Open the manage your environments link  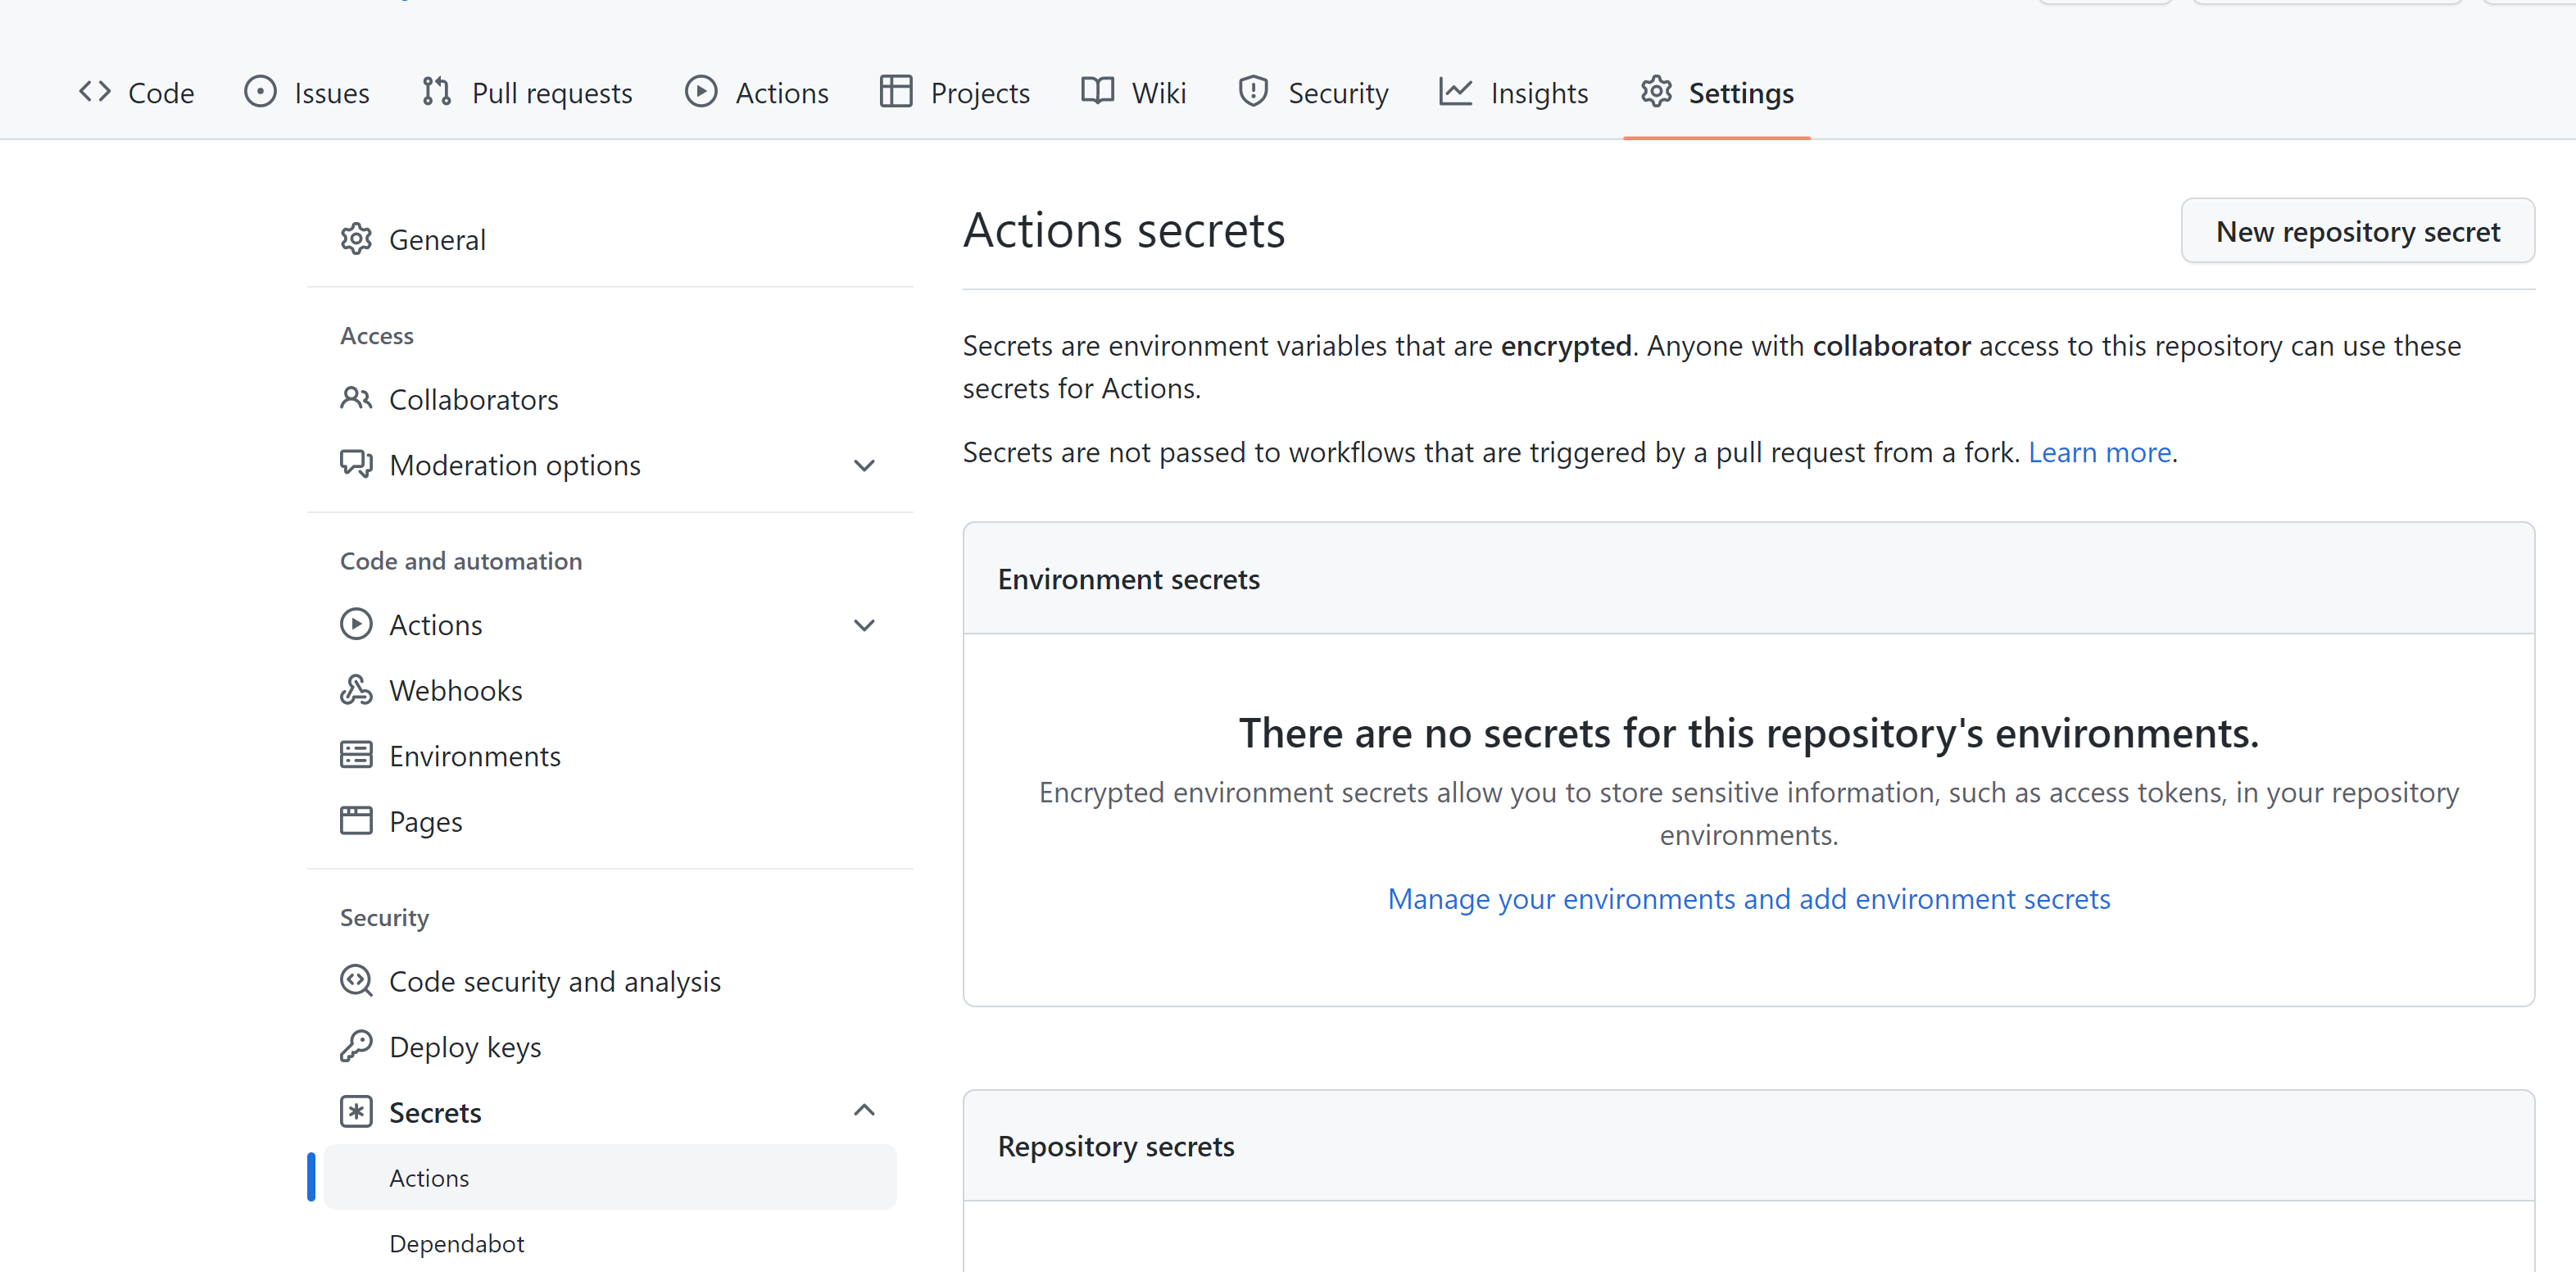click(x=1748, y=898)
